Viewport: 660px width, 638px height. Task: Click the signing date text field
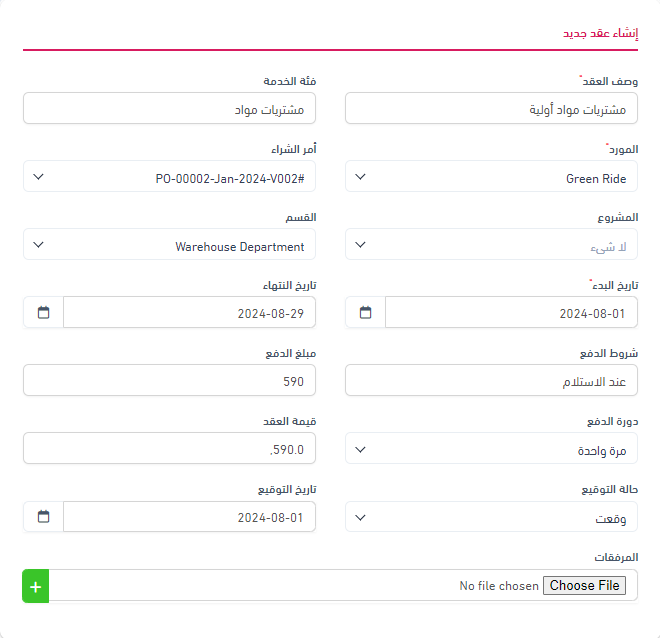pos(189,517)
